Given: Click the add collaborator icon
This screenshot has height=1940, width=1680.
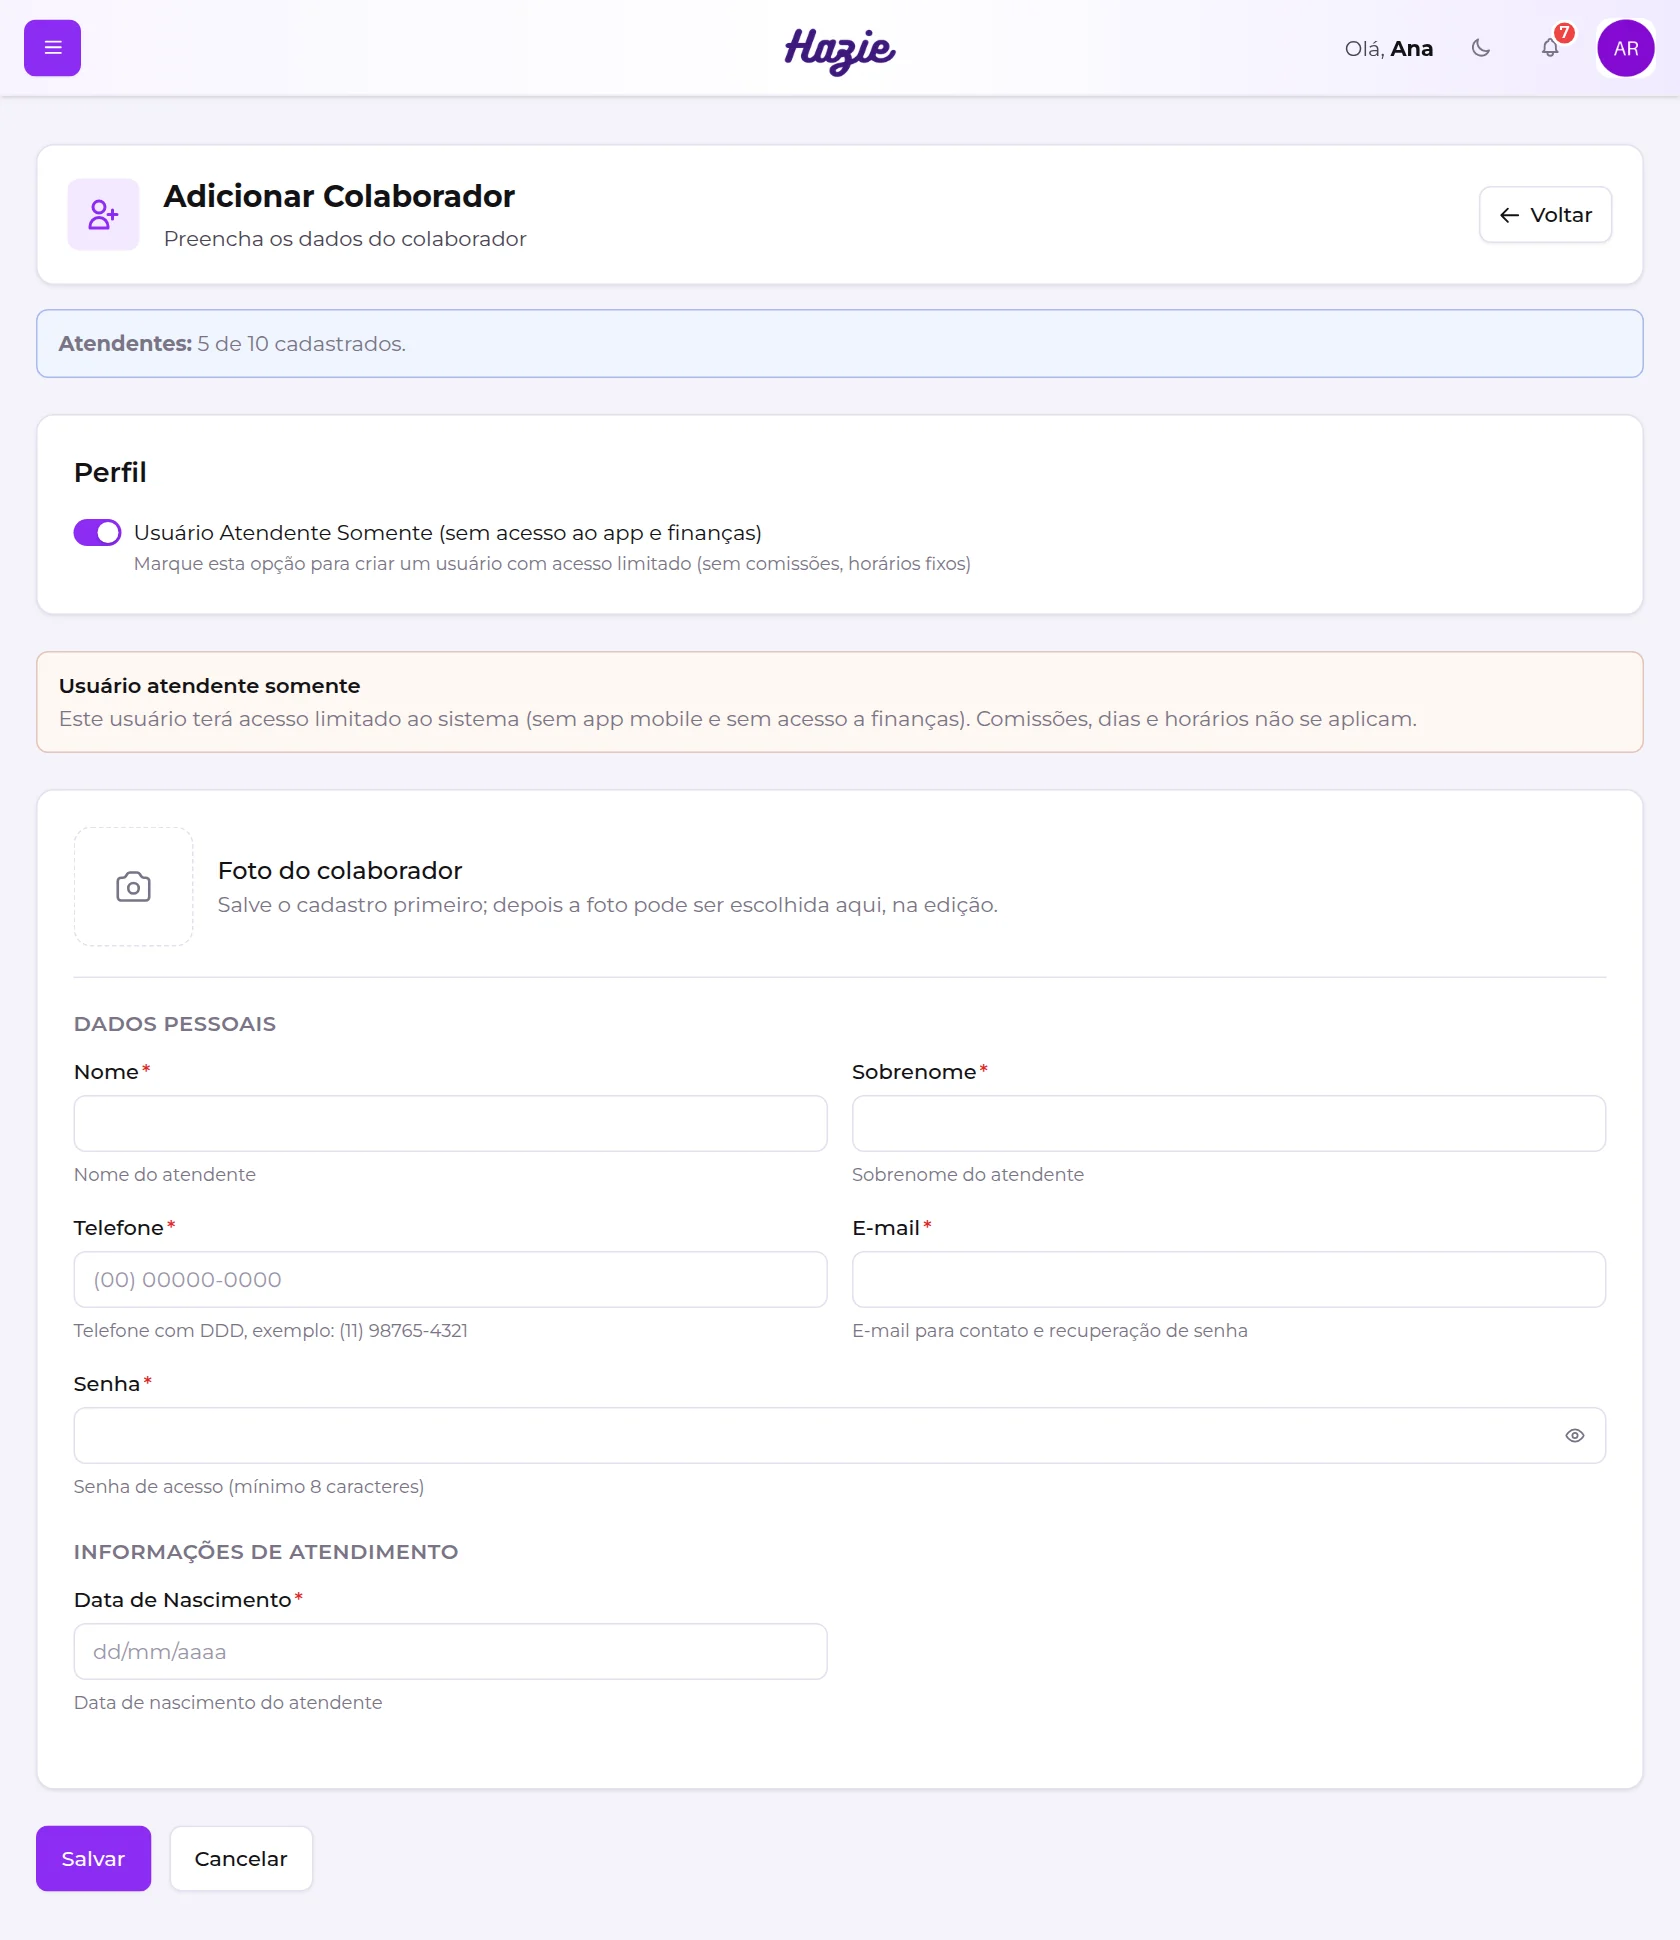Looking at the screenshot, I should click(x=103, y=214).
